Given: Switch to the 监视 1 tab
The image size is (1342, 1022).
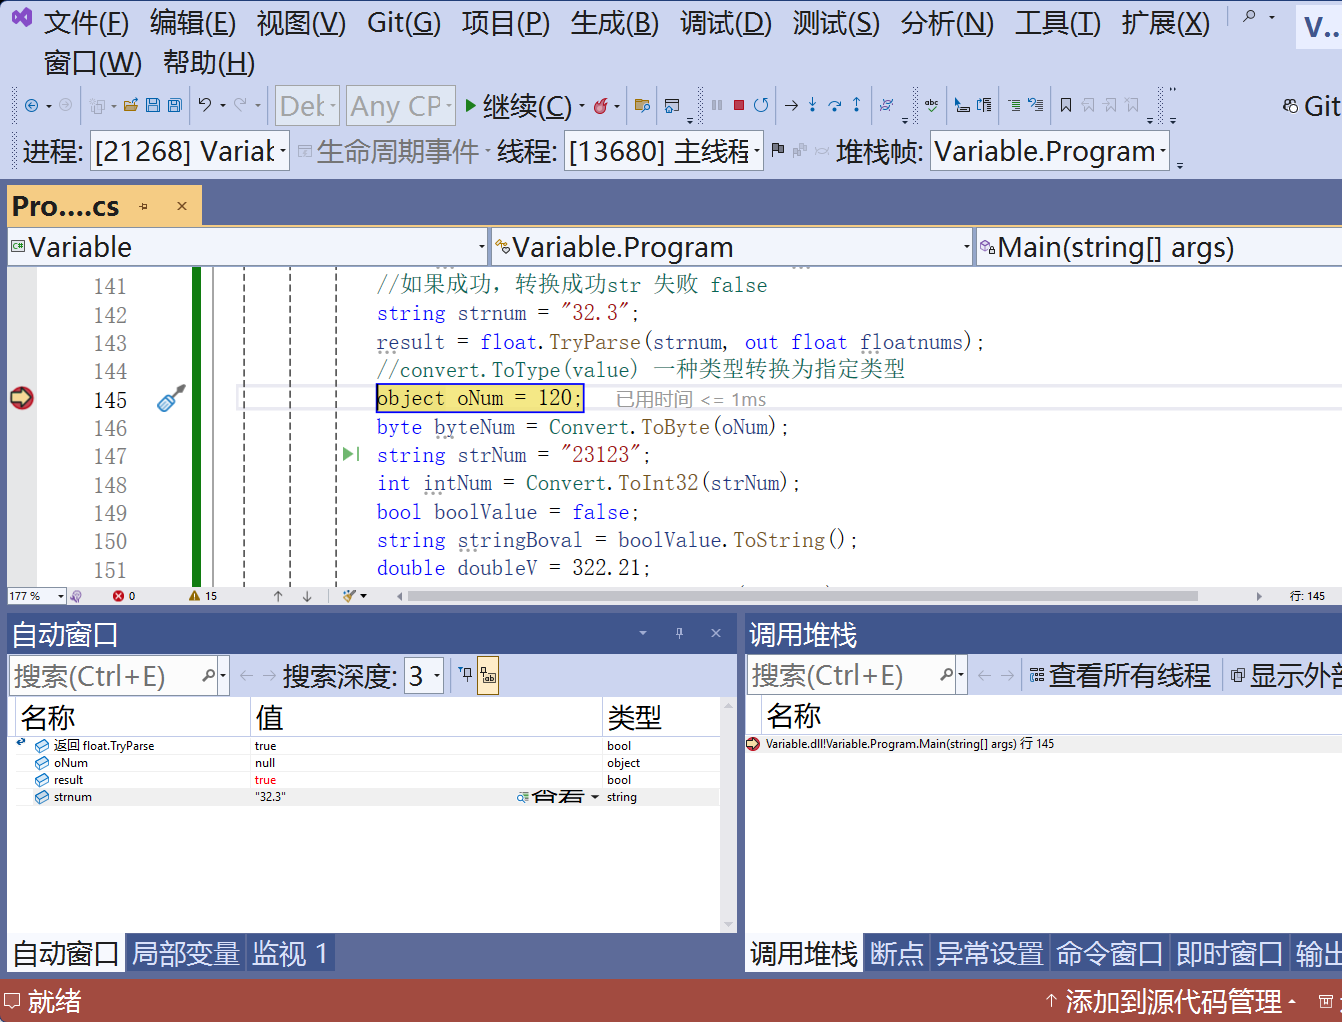Looking at the screenshot, I should (x=290, y=953).
